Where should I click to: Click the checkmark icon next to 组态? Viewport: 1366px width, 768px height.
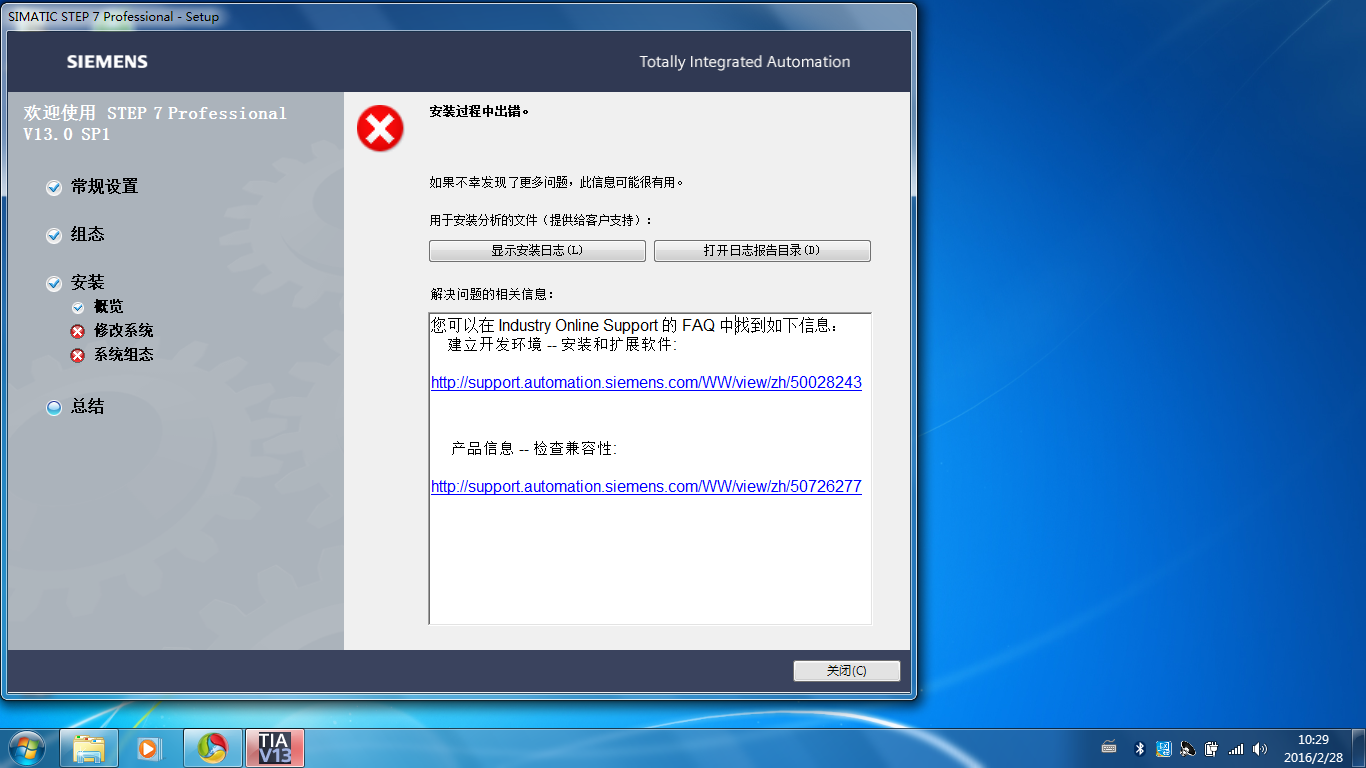pos(54,235)
